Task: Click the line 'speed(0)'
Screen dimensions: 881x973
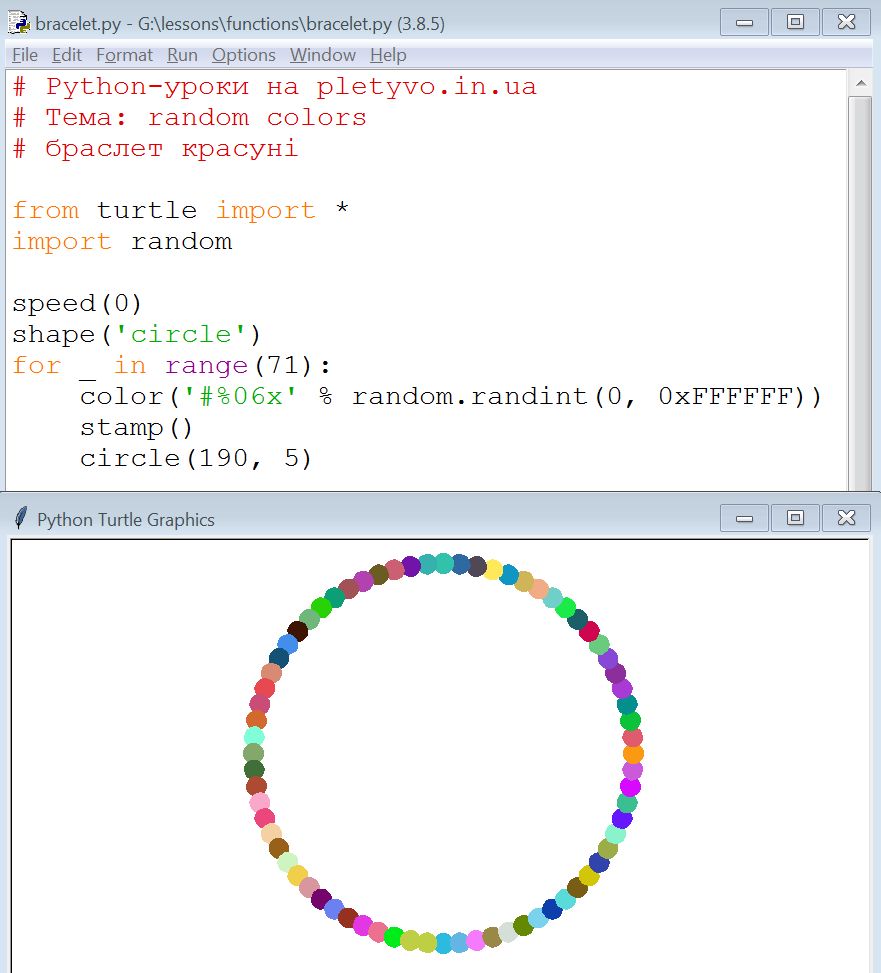Action: (77, 303)
